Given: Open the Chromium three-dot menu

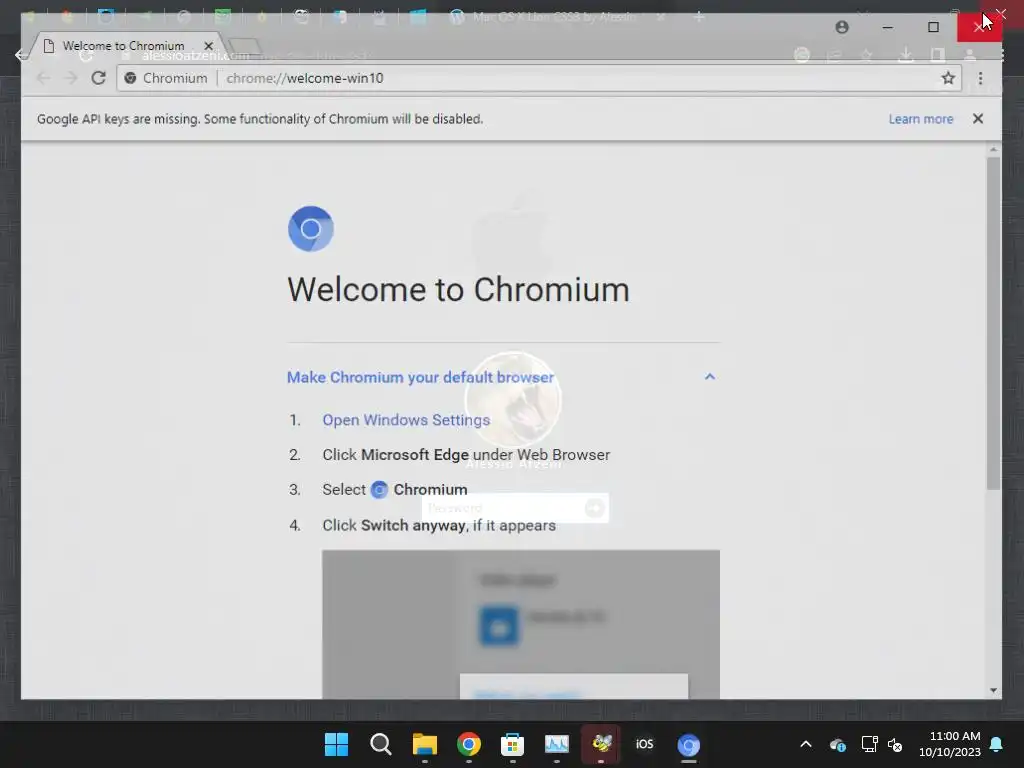Looking at the screenshot, I should pyautogui.click(x=980, y=78).
